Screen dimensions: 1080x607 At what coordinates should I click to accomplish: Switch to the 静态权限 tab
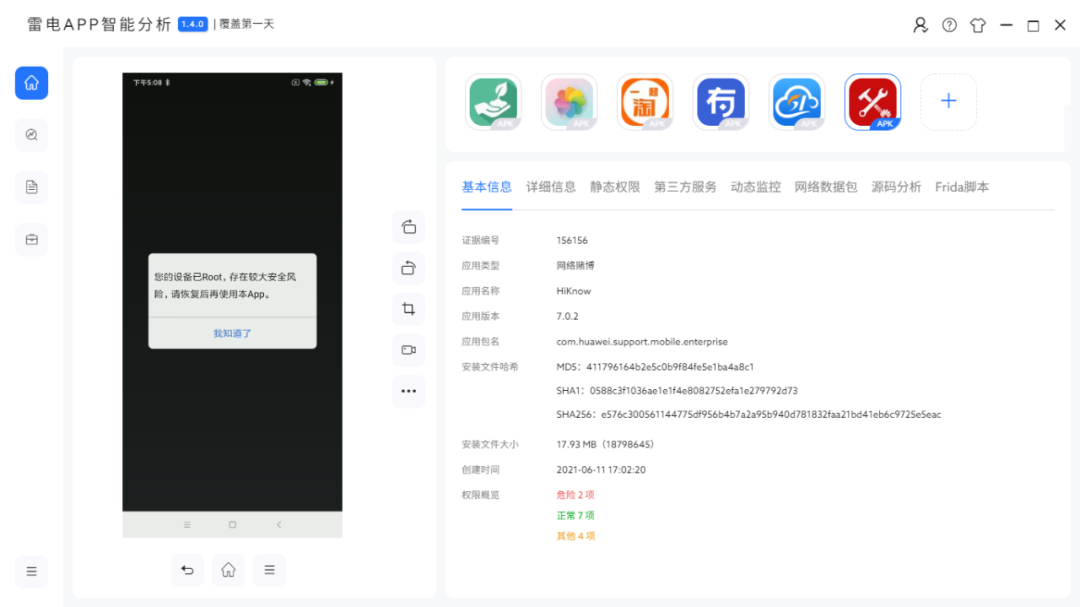tap(615, 187)
